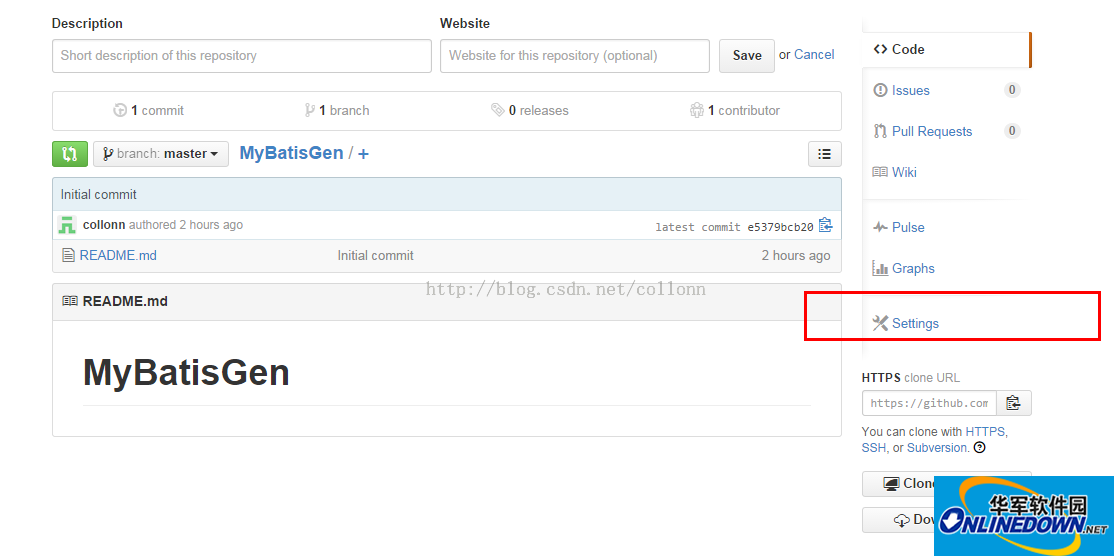Switch clone method to HTTPS link
This screenshot has height=556, width=1114.
(985, 431)
